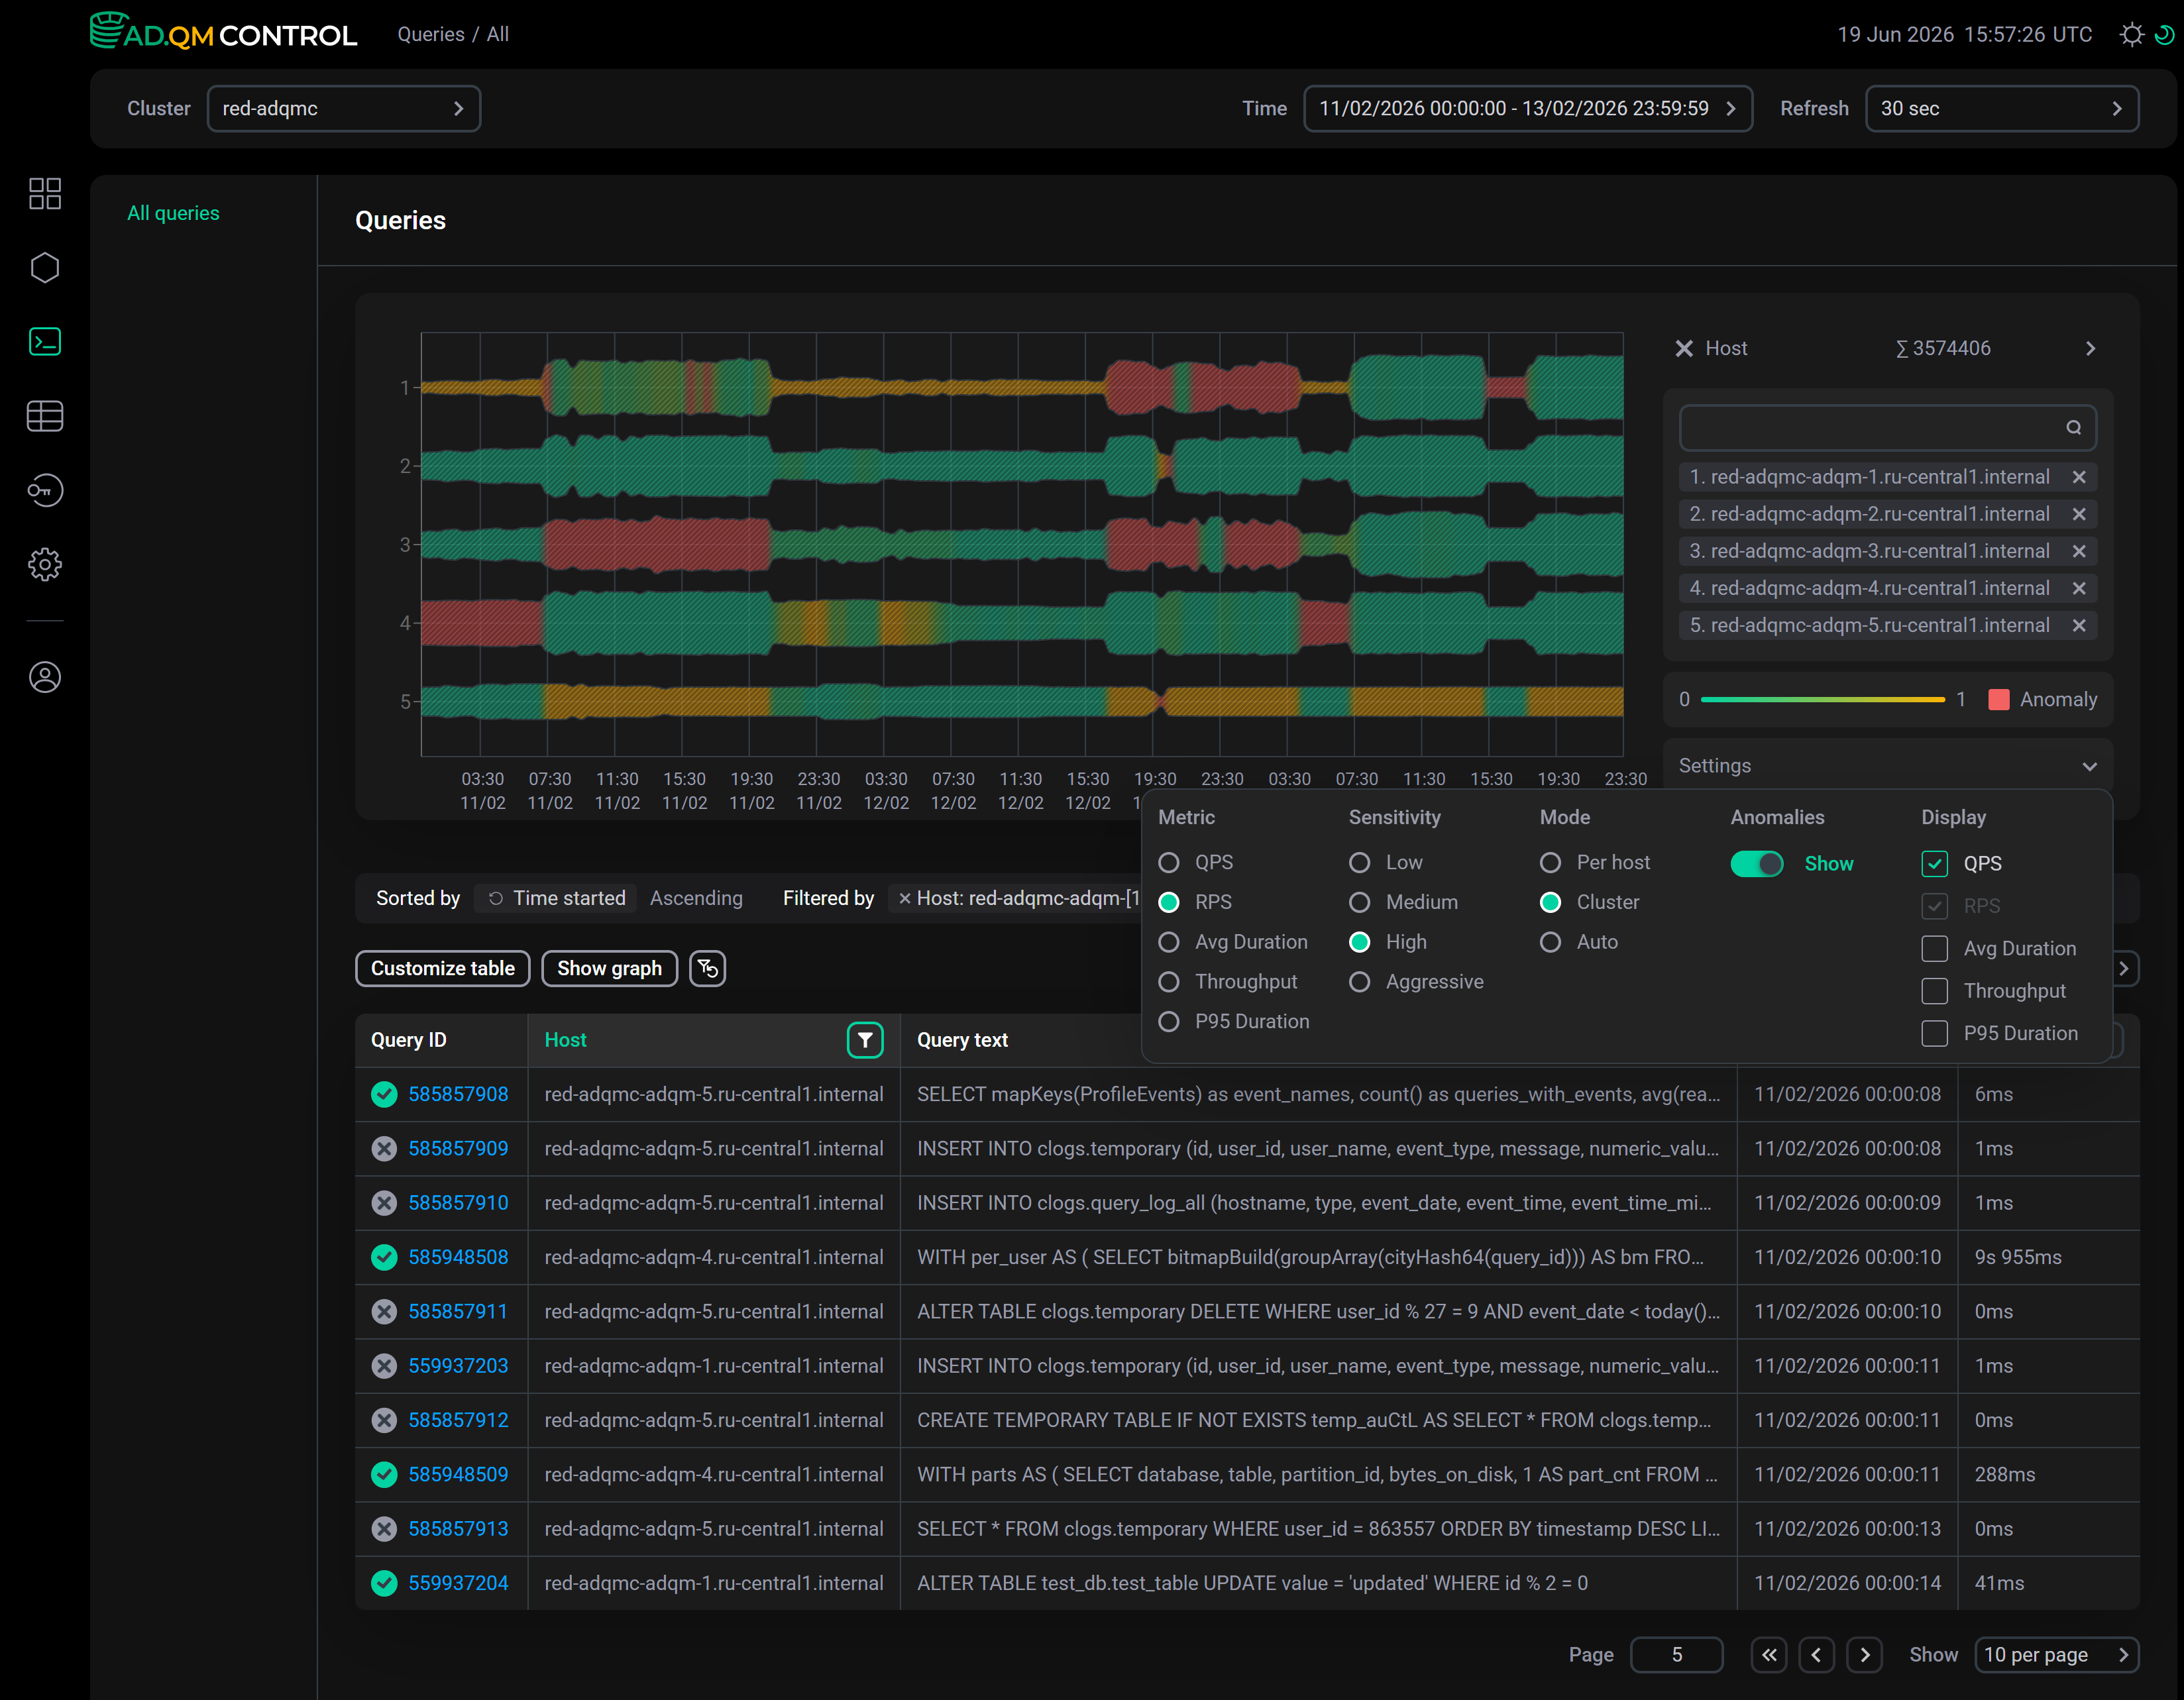Check the Avg Duration display checkbox
2184x1700 pixels.
[1934, 948]
